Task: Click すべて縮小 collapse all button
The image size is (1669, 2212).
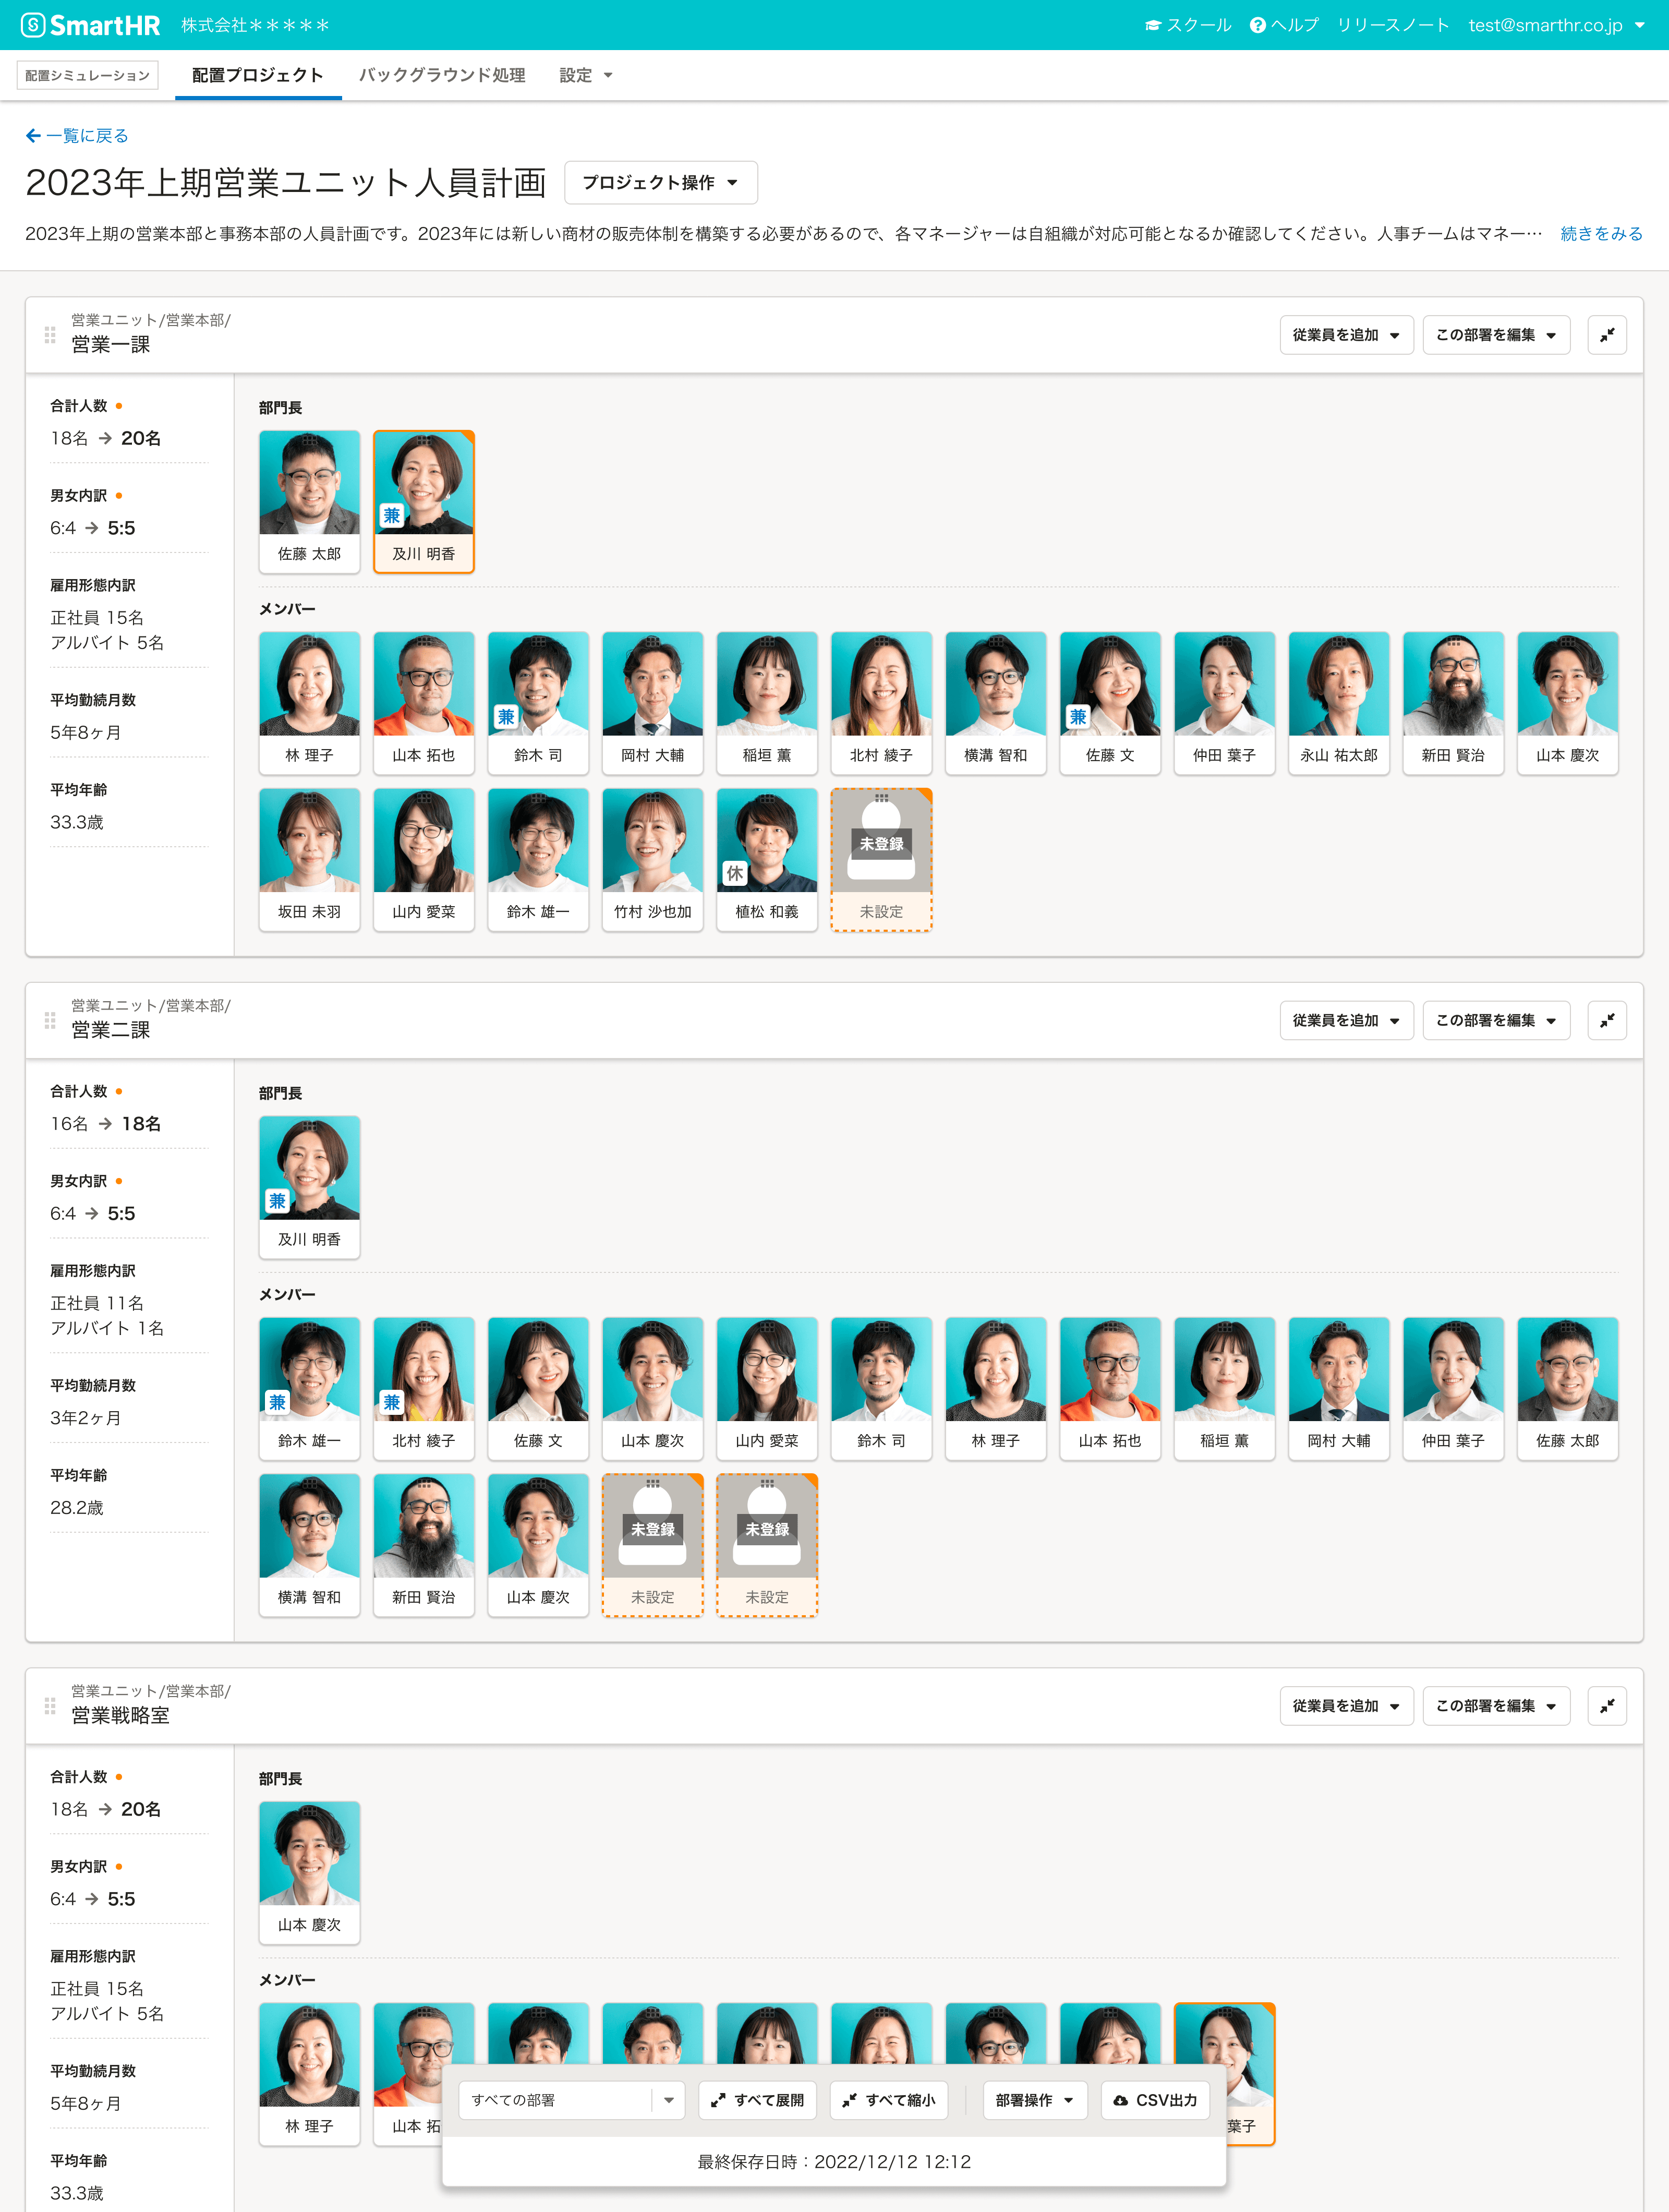Action: tap(889, 2100)
